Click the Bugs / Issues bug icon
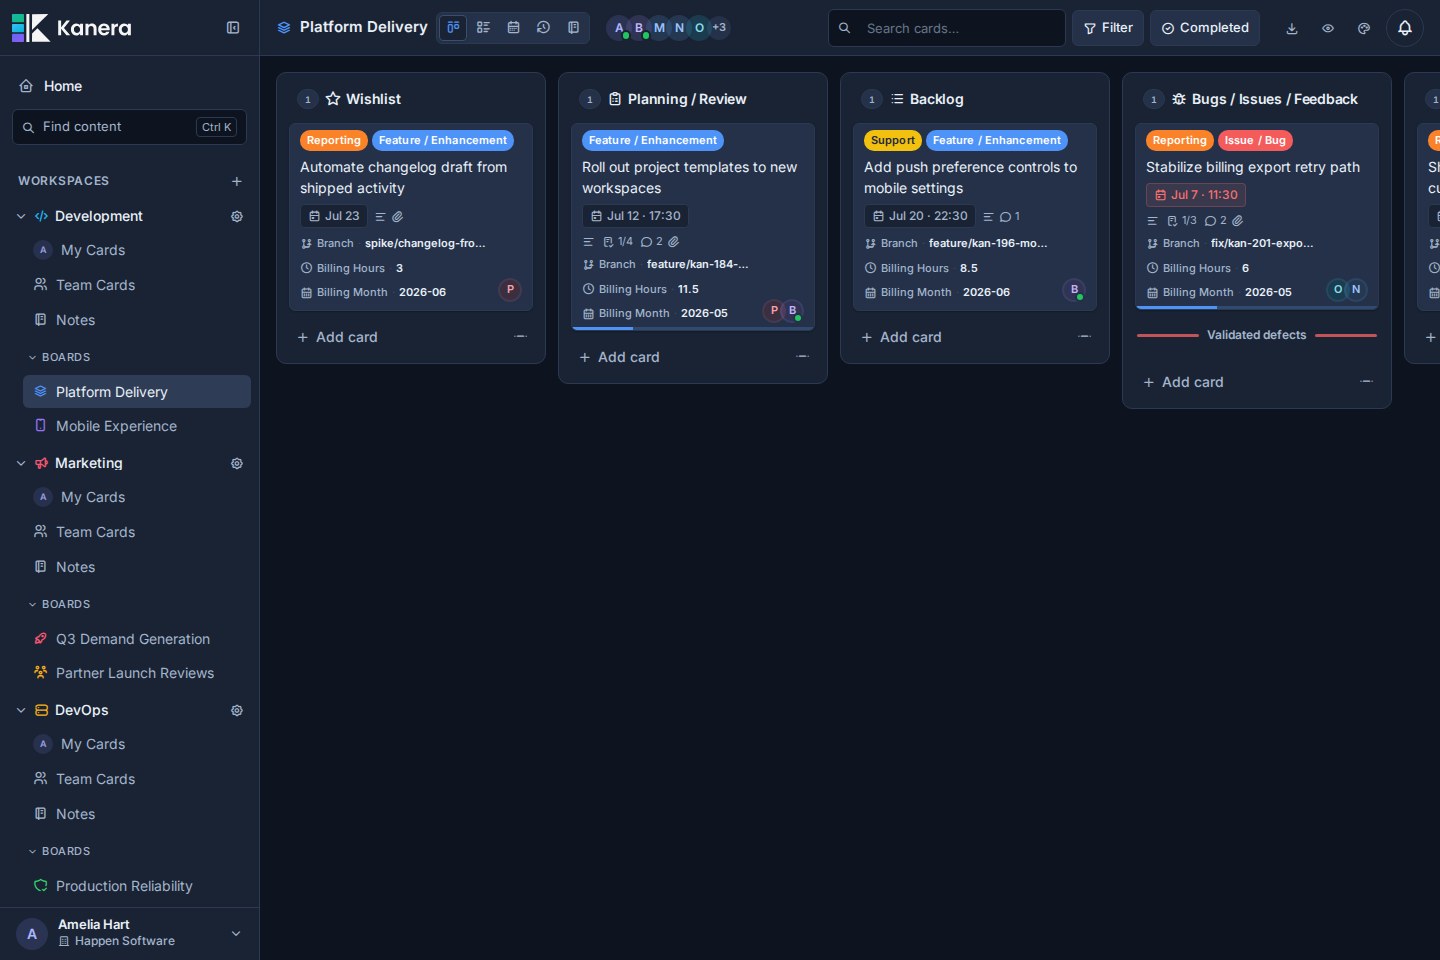 tap(1179, 99)
